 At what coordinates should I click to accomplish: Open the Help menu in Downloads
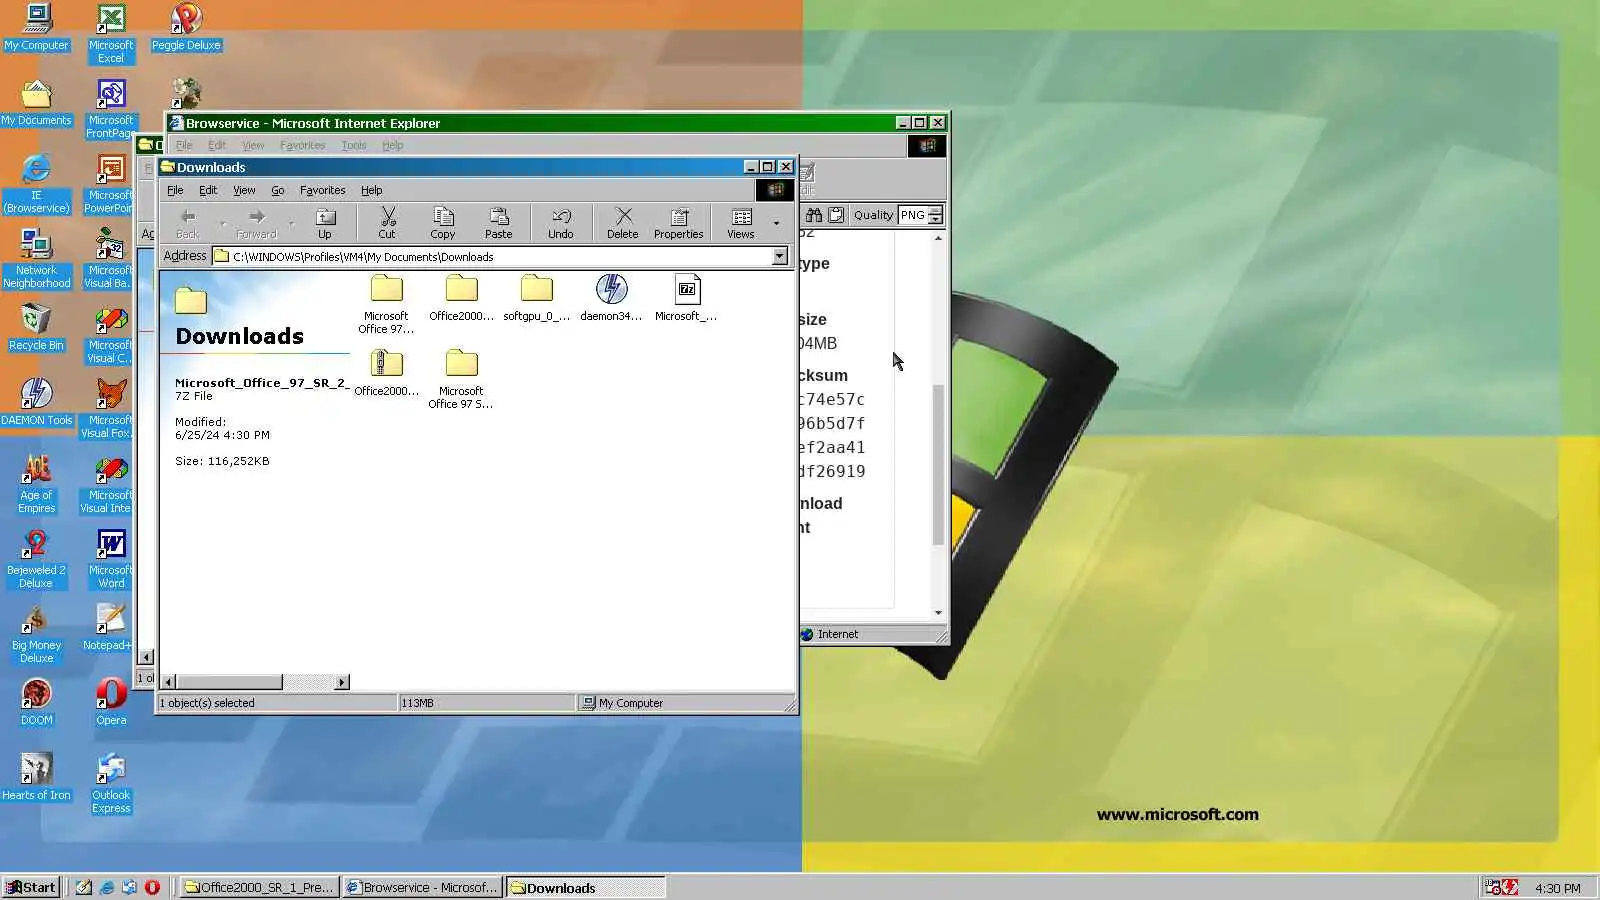click(372, 190)
